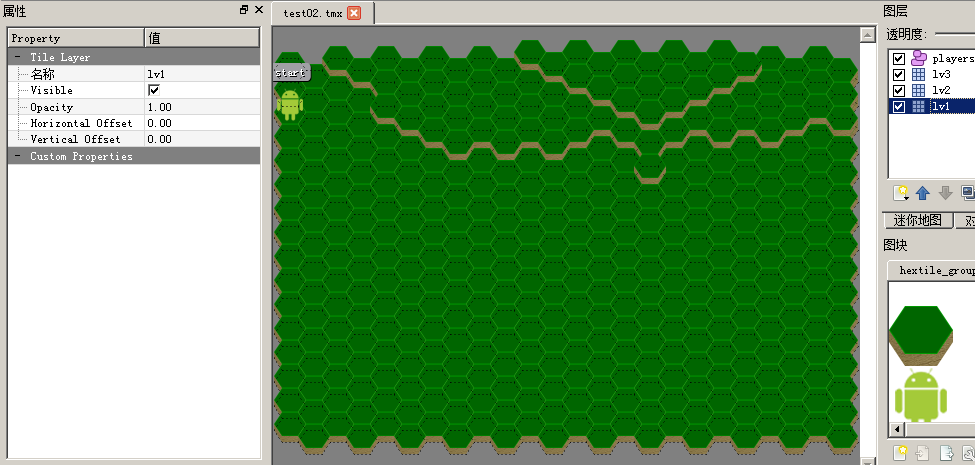Toggle visibility of the lv1 layer
The height and width of the screenshot is (465, 975).
click(899, 107)
